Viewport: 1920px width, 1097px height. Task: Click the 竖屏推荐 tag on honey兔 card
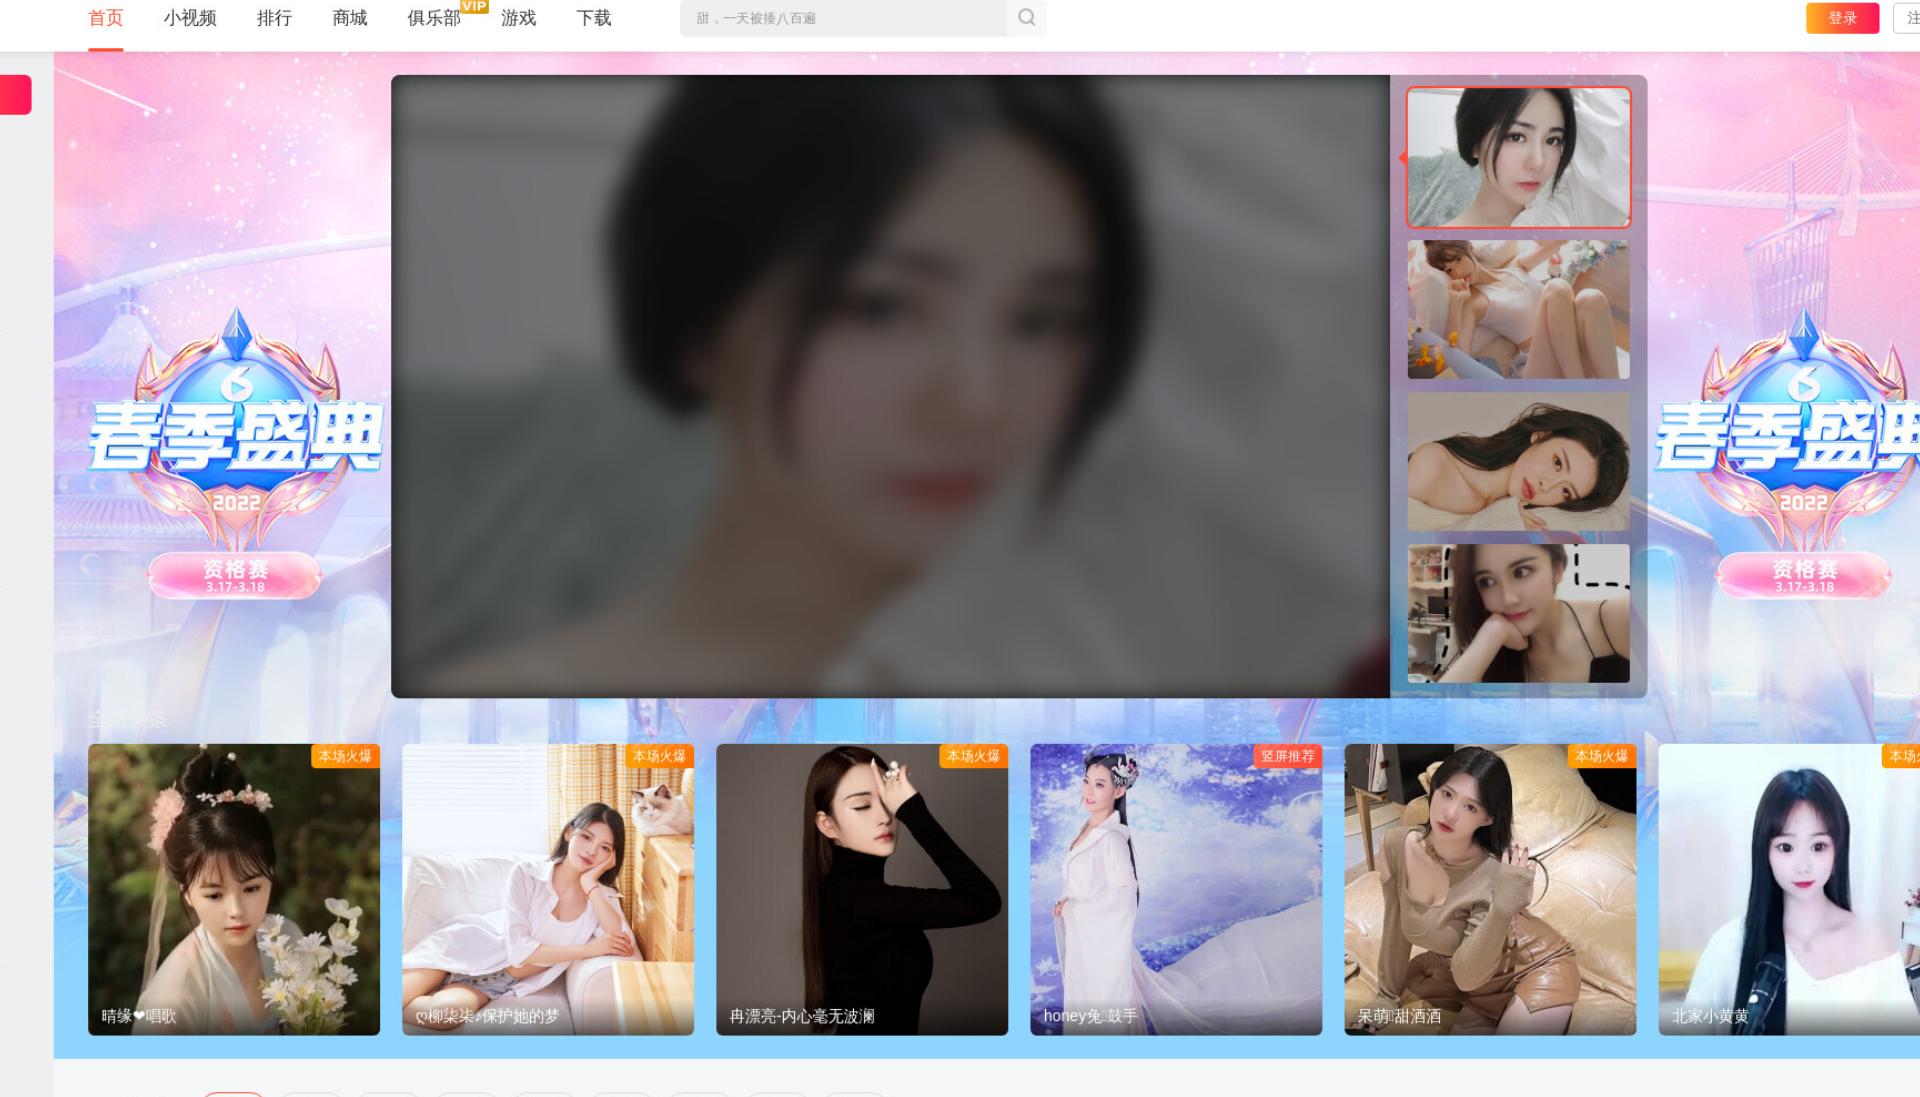point(1287,756)
